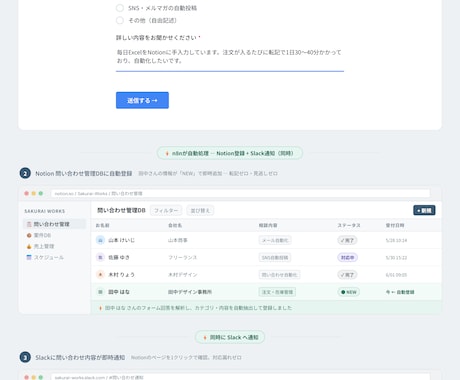Click the date cell in 木村 りょう row
Image resolution: width=460 pixels, height=380 pixels.
pos(396,275)
